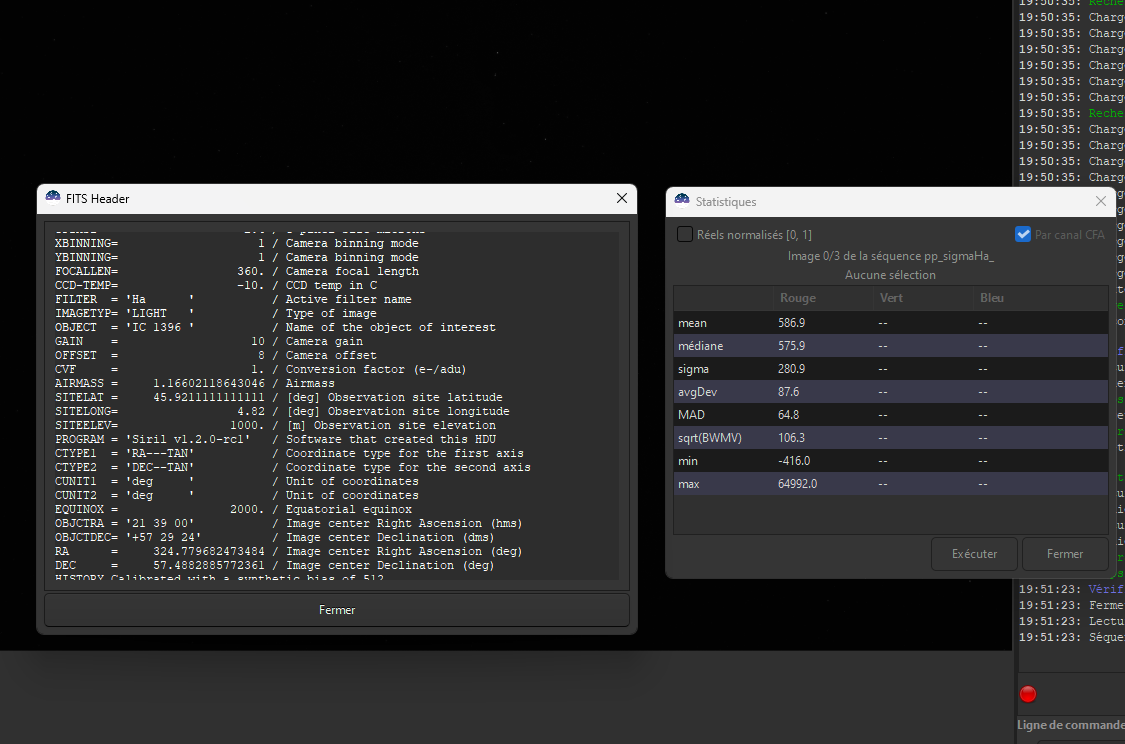1125x744 pixels.
Task: Click the Aucune sélection label
Action: (890, 275)
